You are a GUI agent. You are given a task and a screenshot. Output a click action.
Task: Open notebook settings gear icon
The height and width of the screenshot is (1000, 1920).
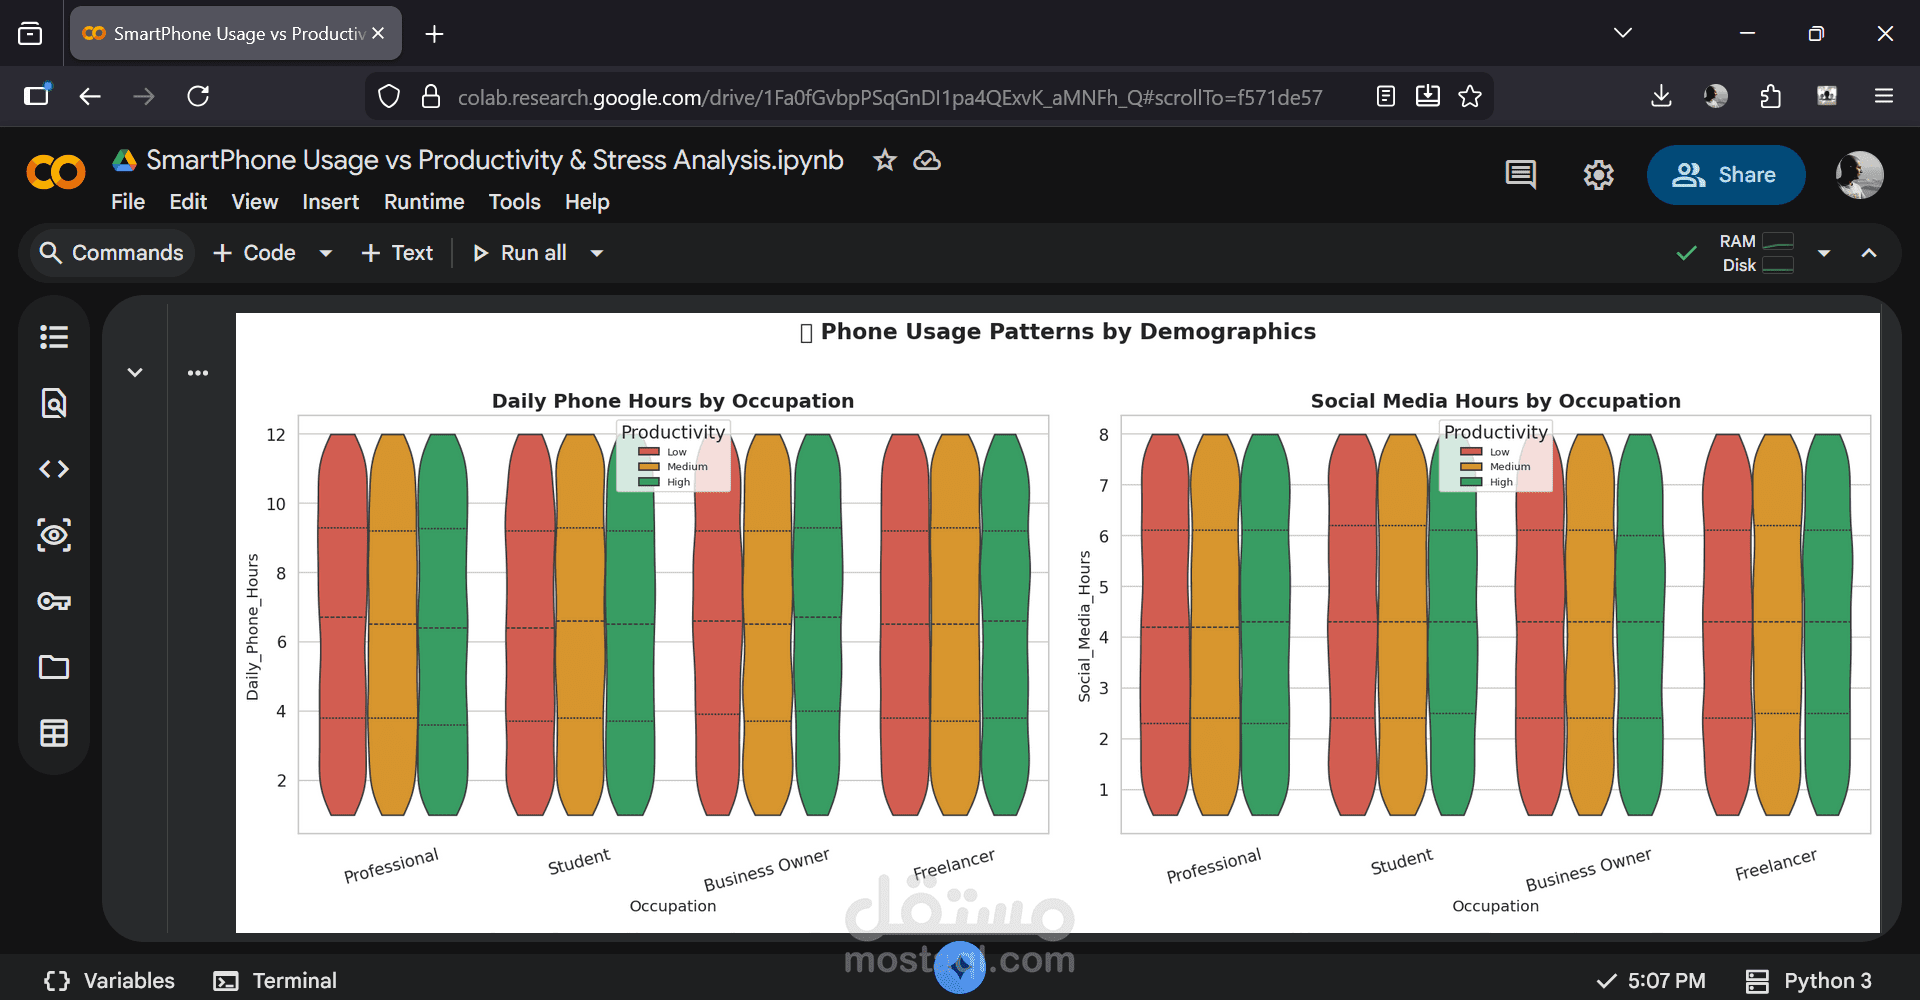[1598, 175]
